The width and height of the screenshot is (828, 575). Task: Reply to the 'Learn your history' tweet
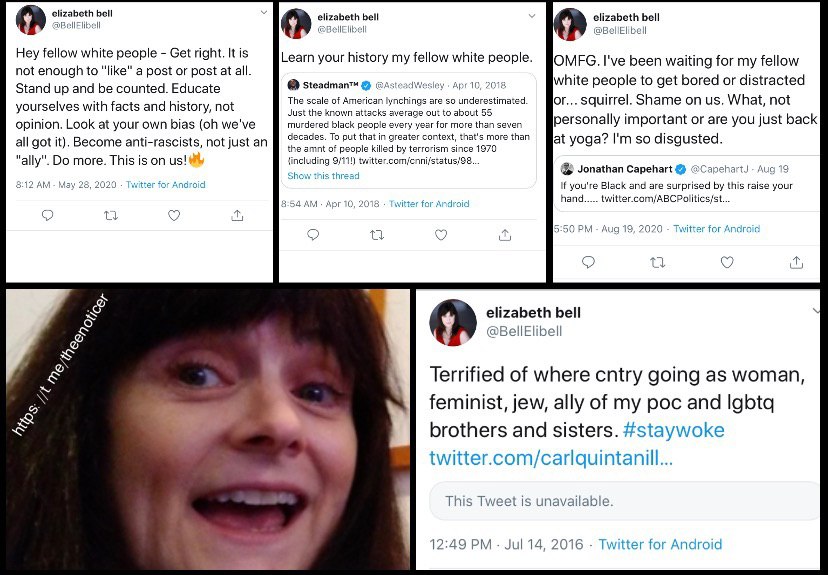pos(313,235)
